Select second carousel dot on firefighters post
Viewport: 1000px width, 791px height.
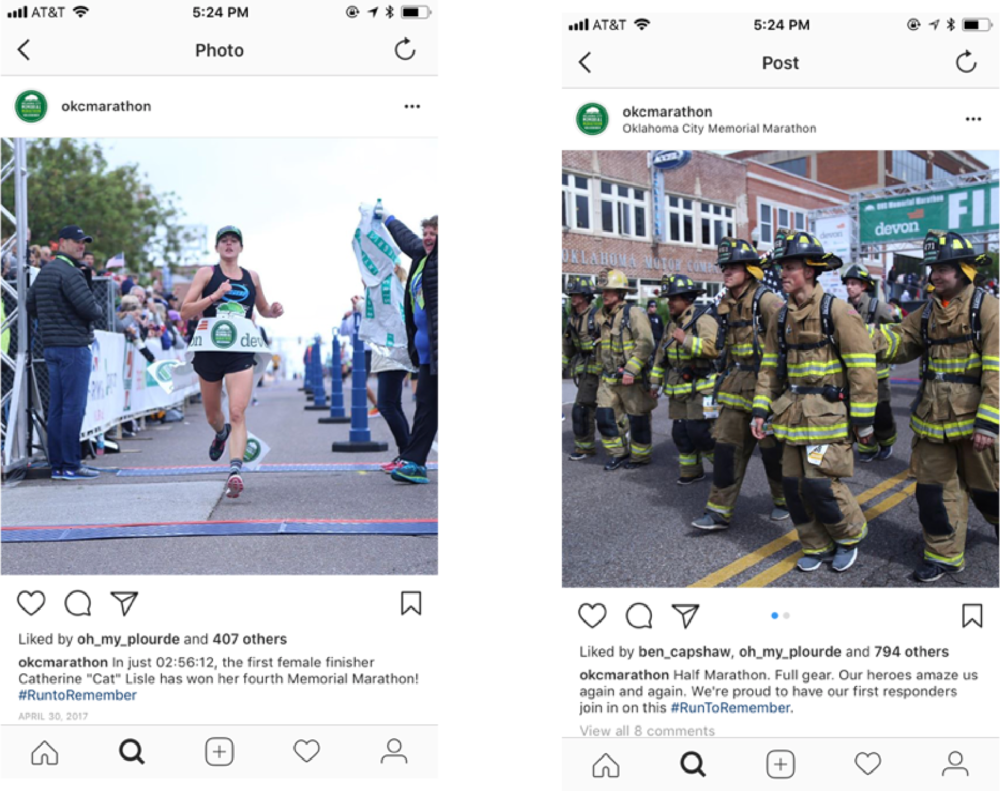pos(786,616)
